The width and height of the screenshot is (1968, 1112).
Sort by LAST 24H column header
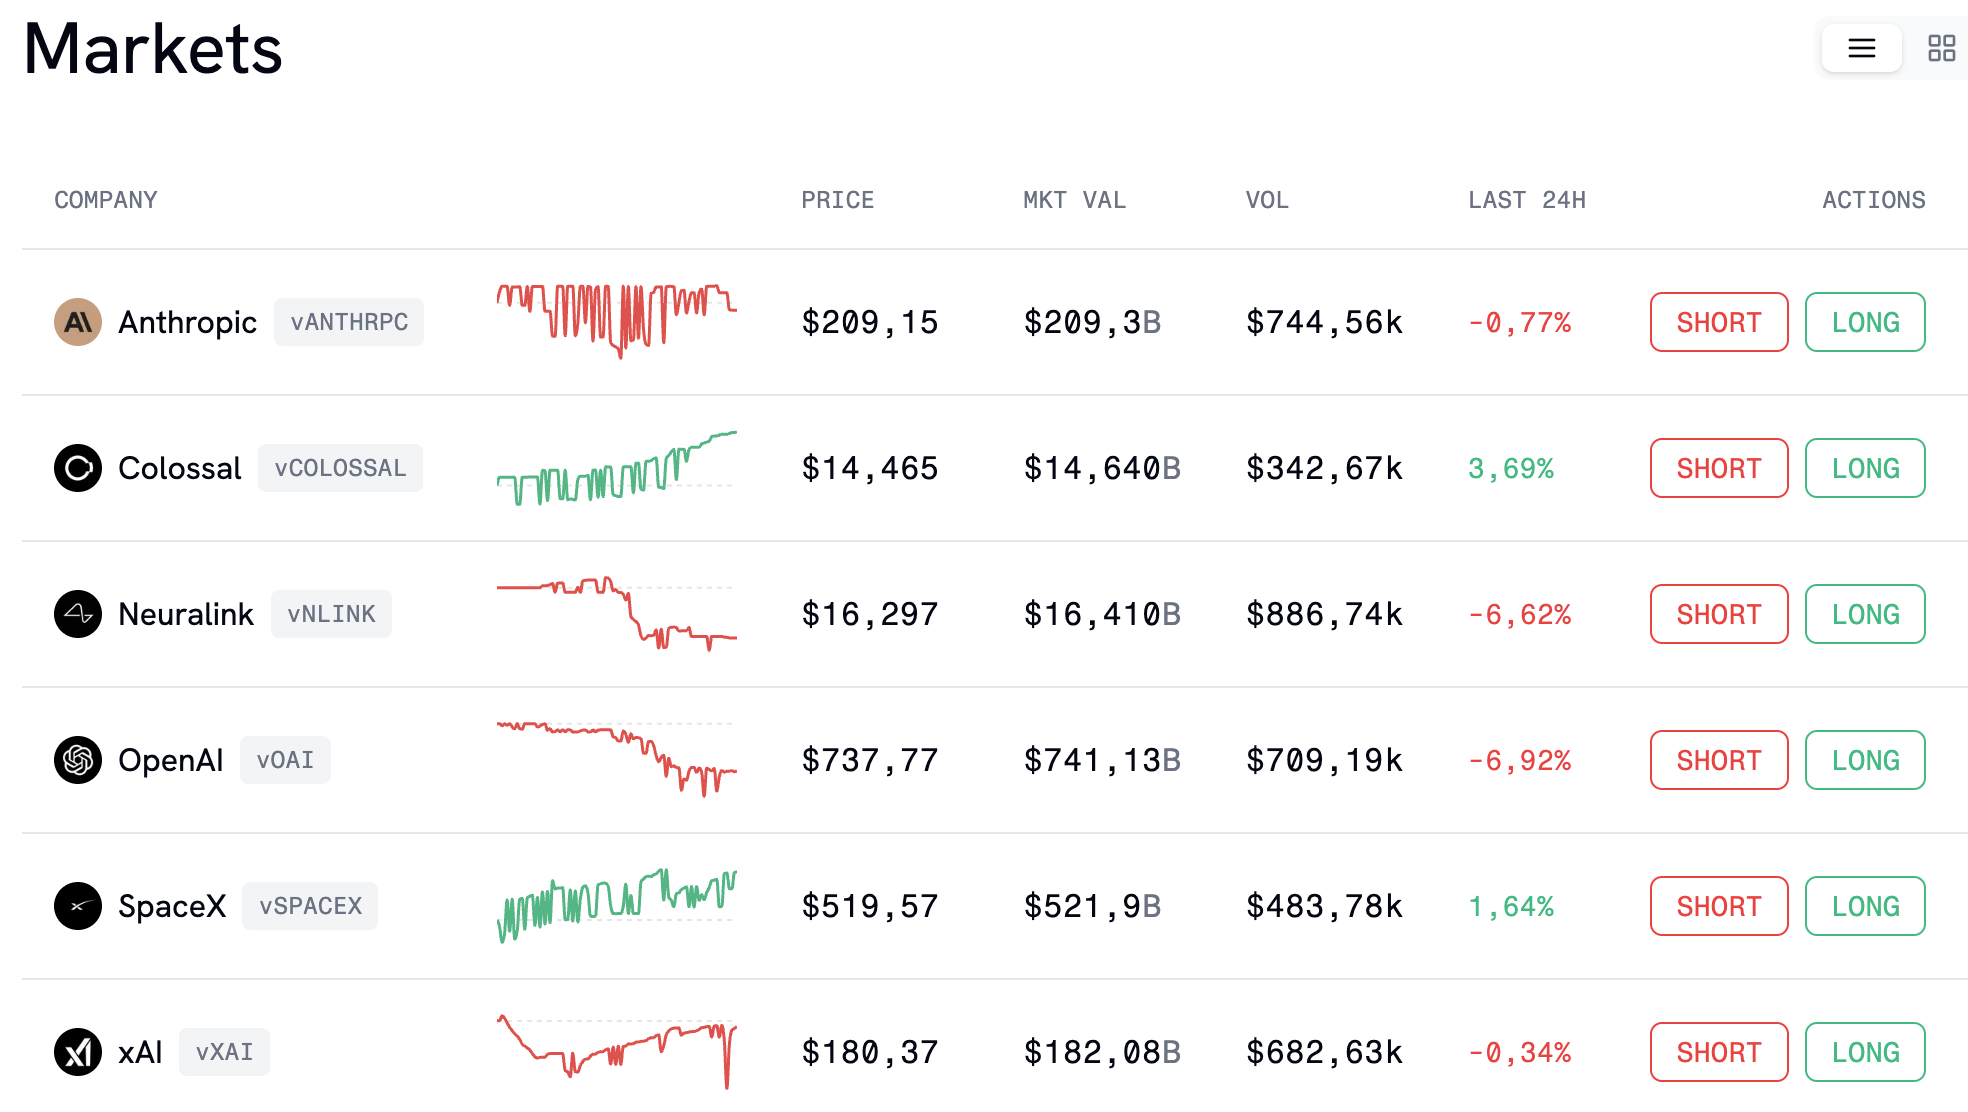point(1526,200)
